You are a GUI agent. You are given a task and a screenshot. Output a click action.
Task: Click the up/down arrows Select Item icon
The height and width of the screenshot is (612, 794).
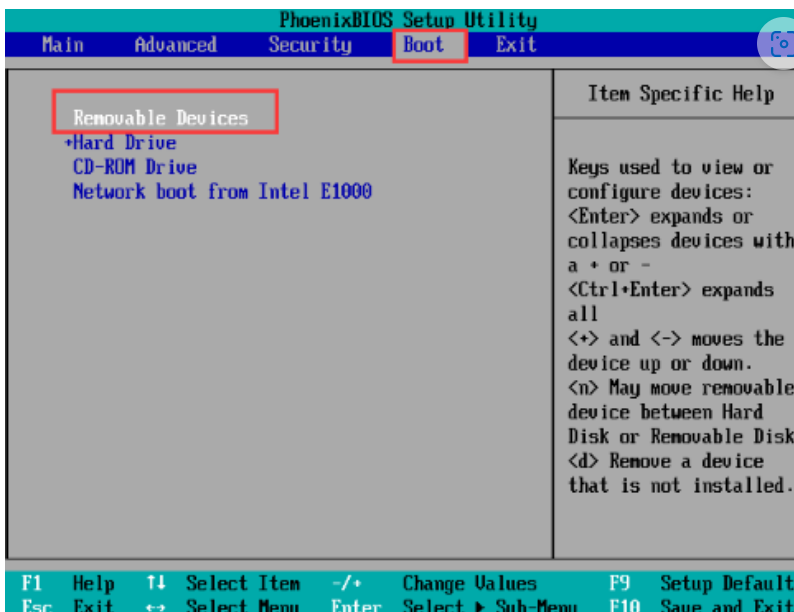coord(155,583)
